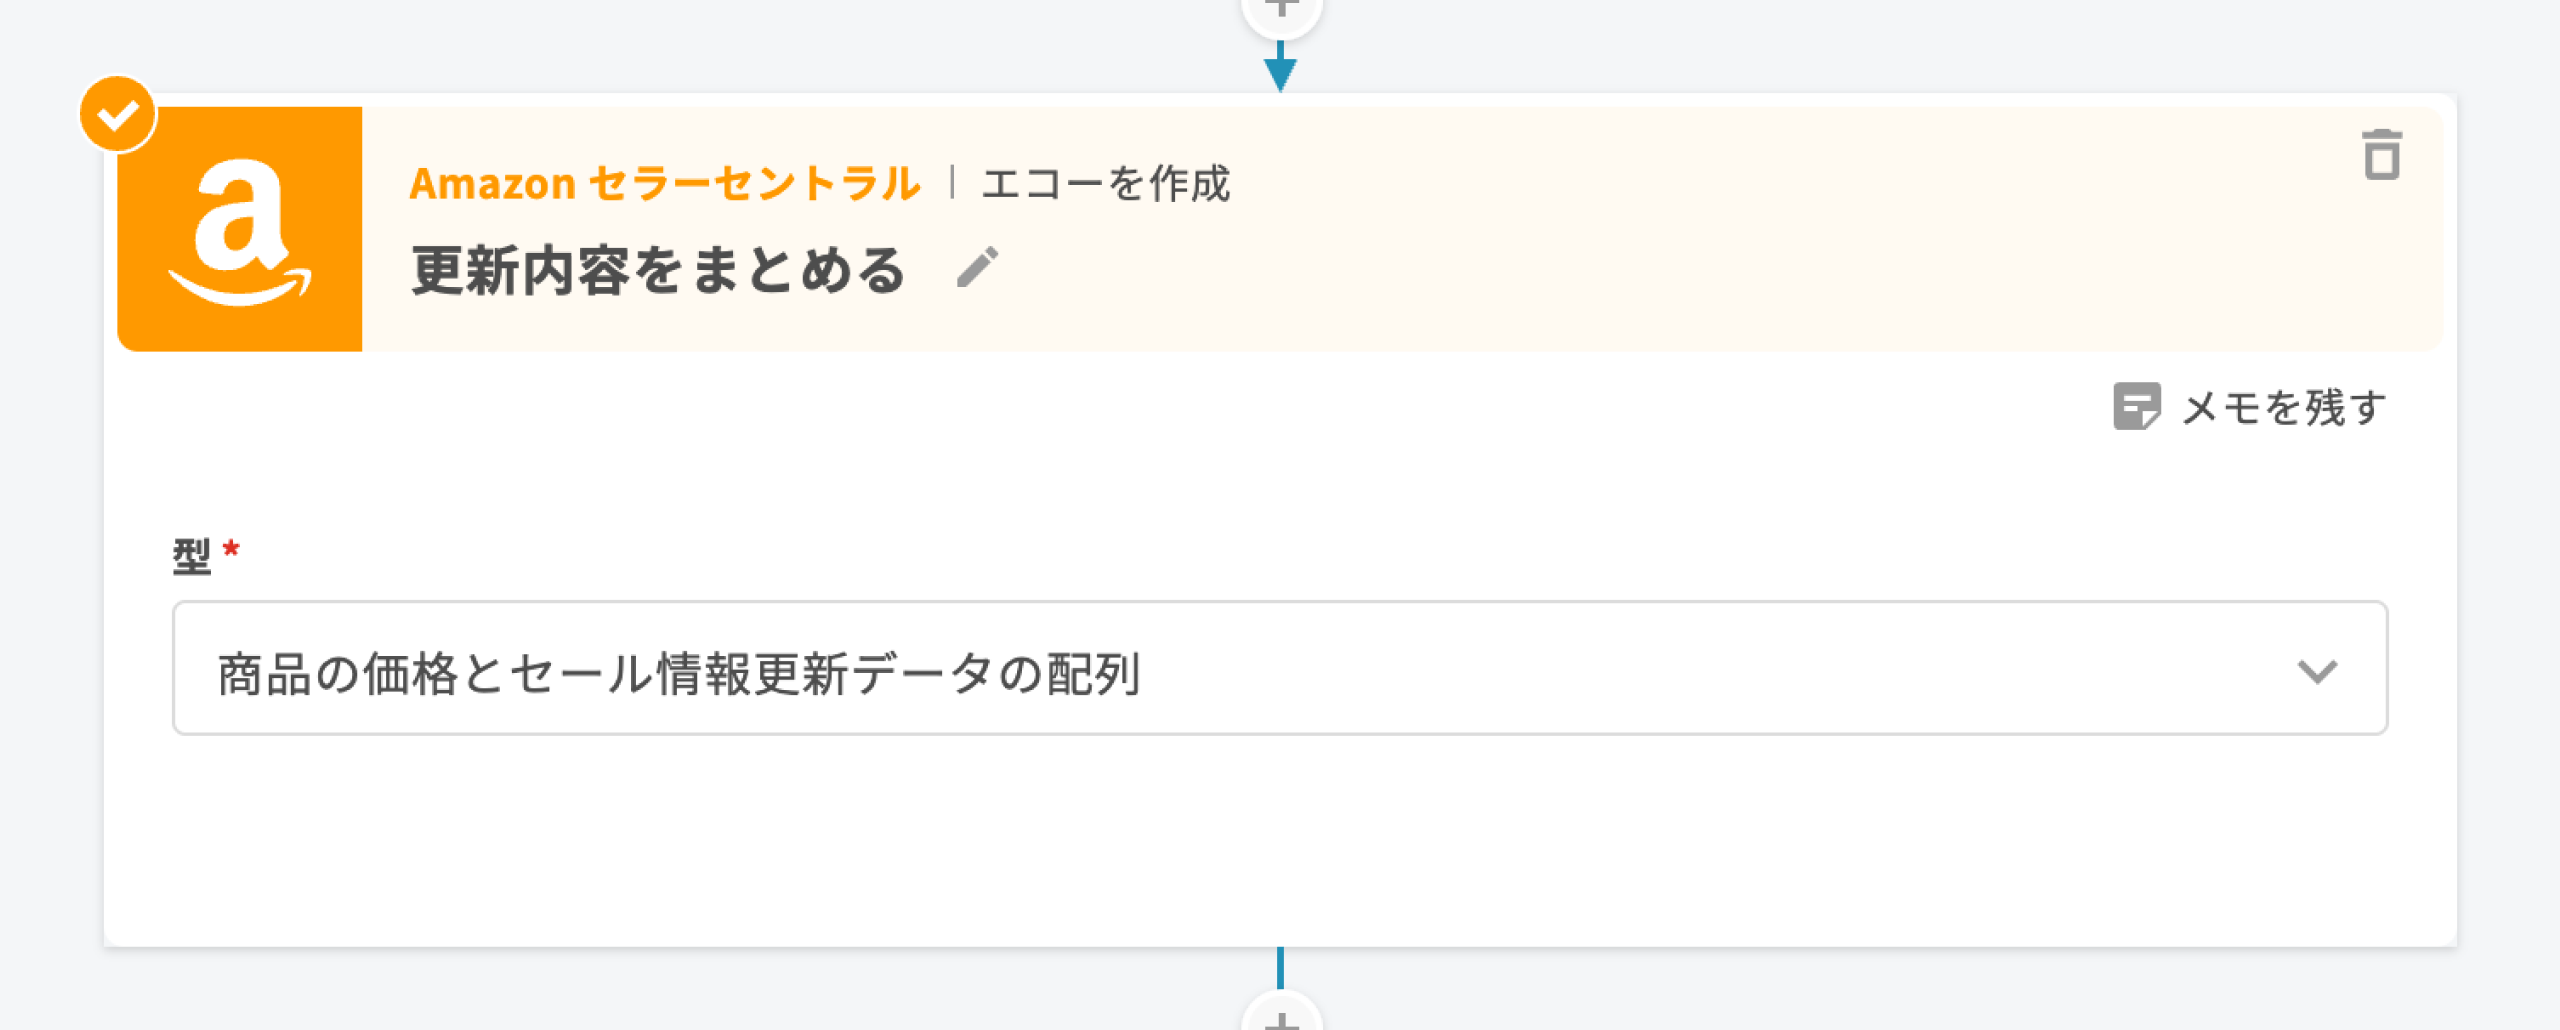Add a step using the top plus button
2560x1030 pixels.
click(1281, 10)
